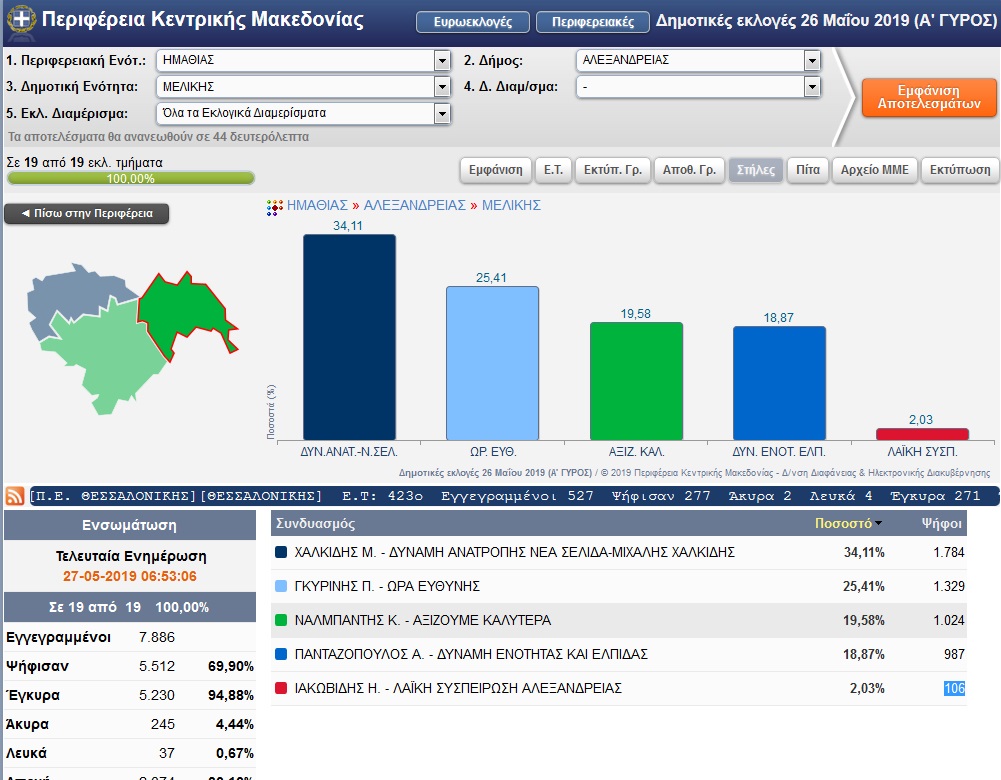The height and width of the screenshot is (780, 1001).
Task: Switch to Ευρωεκλογές tab
Action: point(472,22)
